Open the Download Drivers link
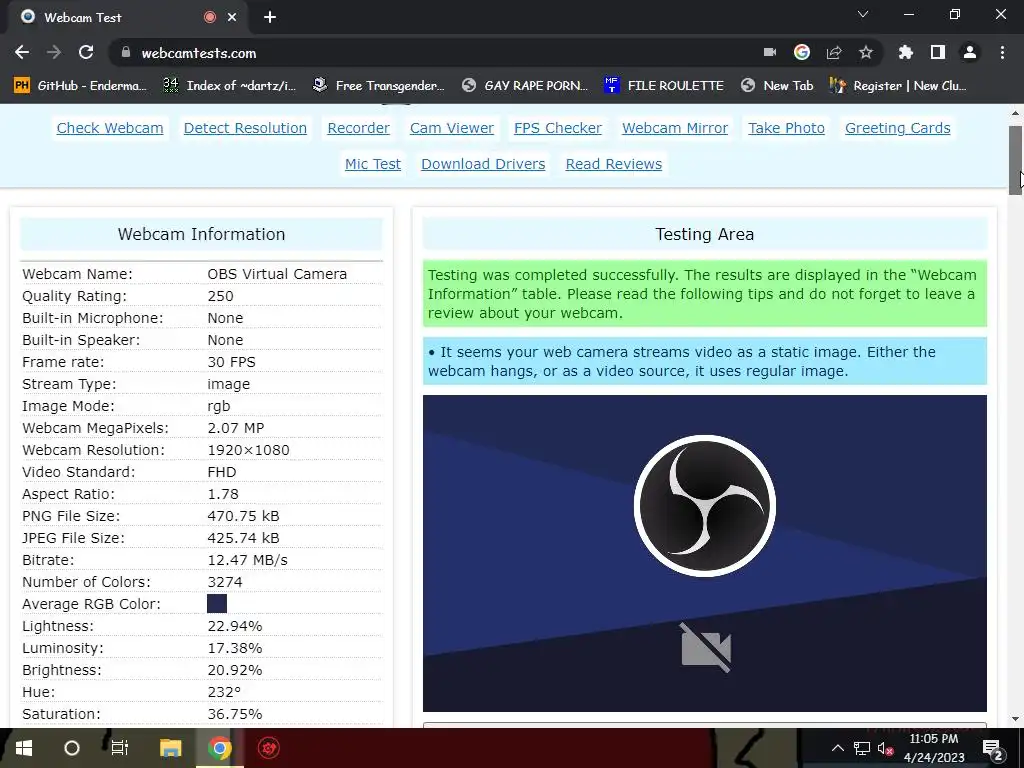The image size is (1024, 768). 483,164
